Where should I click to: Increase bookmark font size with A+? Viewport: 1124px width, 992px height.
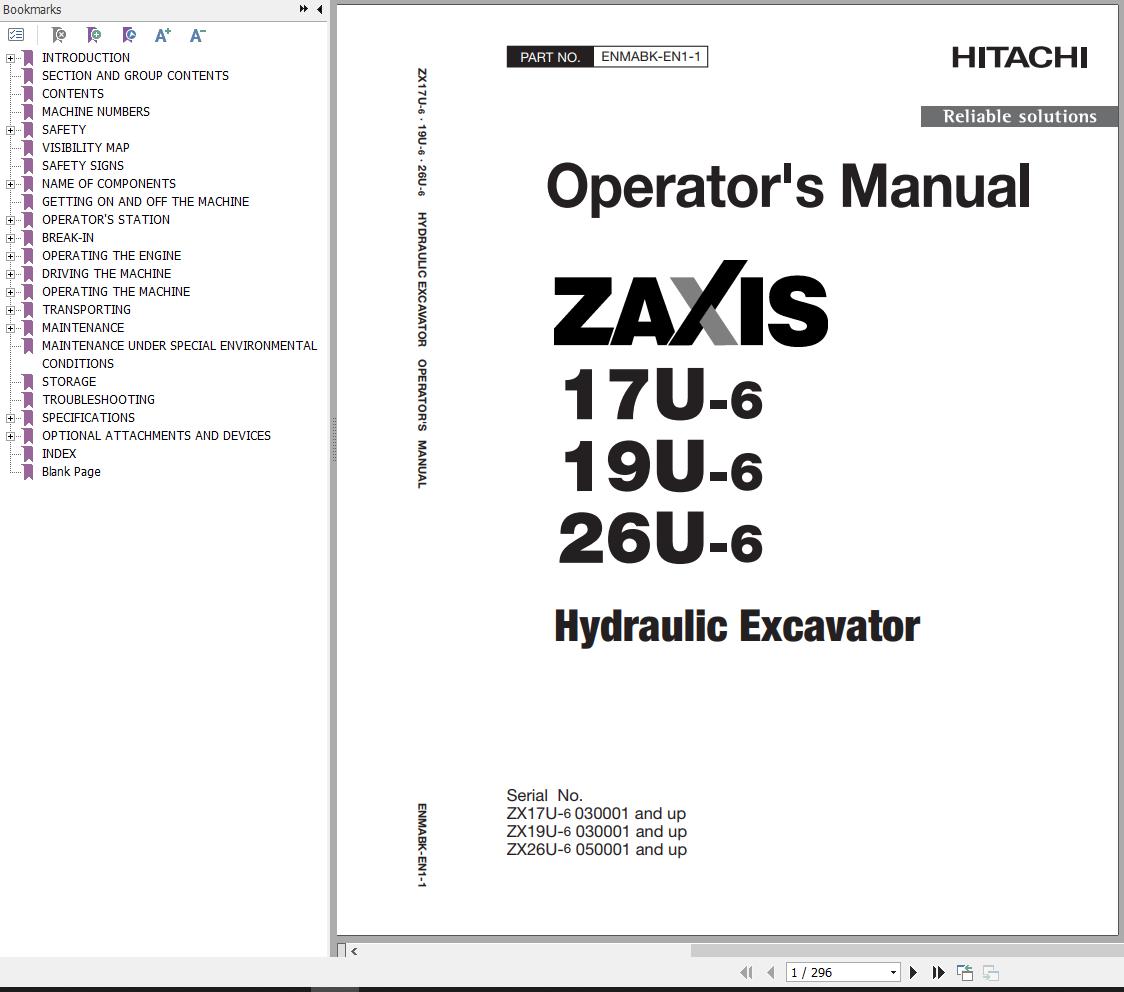point(163,34)
